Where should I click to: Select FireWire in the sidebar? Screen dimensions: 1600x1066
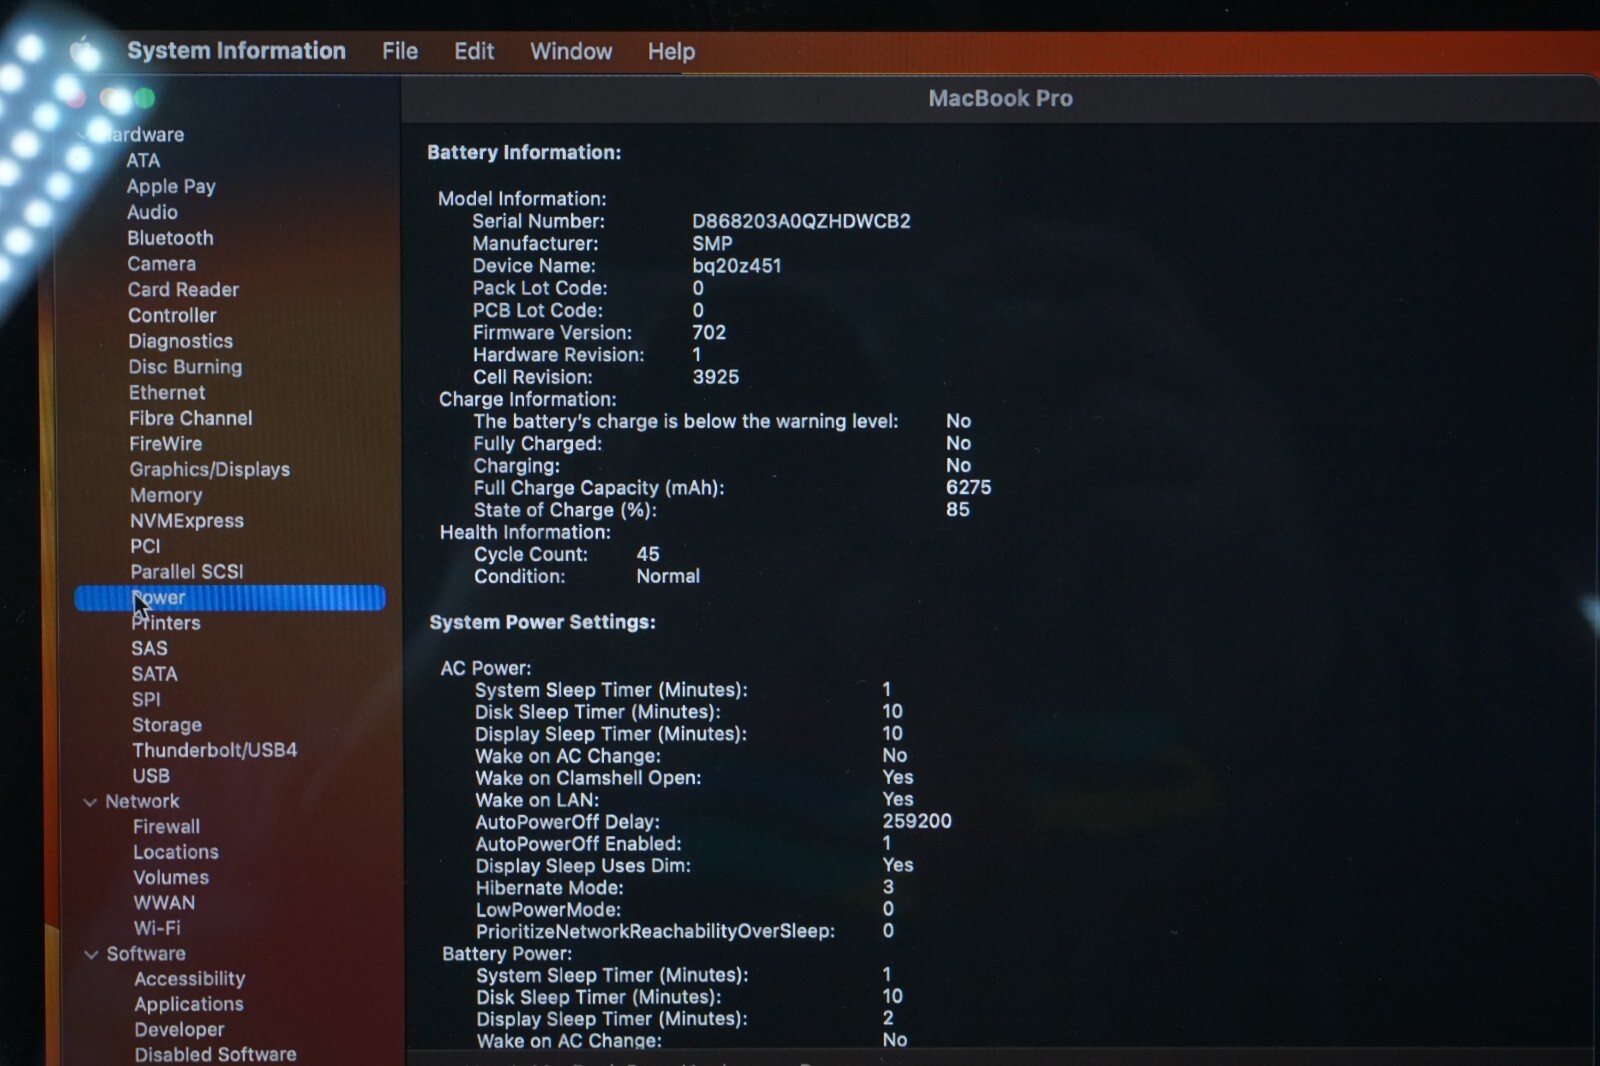165,443
